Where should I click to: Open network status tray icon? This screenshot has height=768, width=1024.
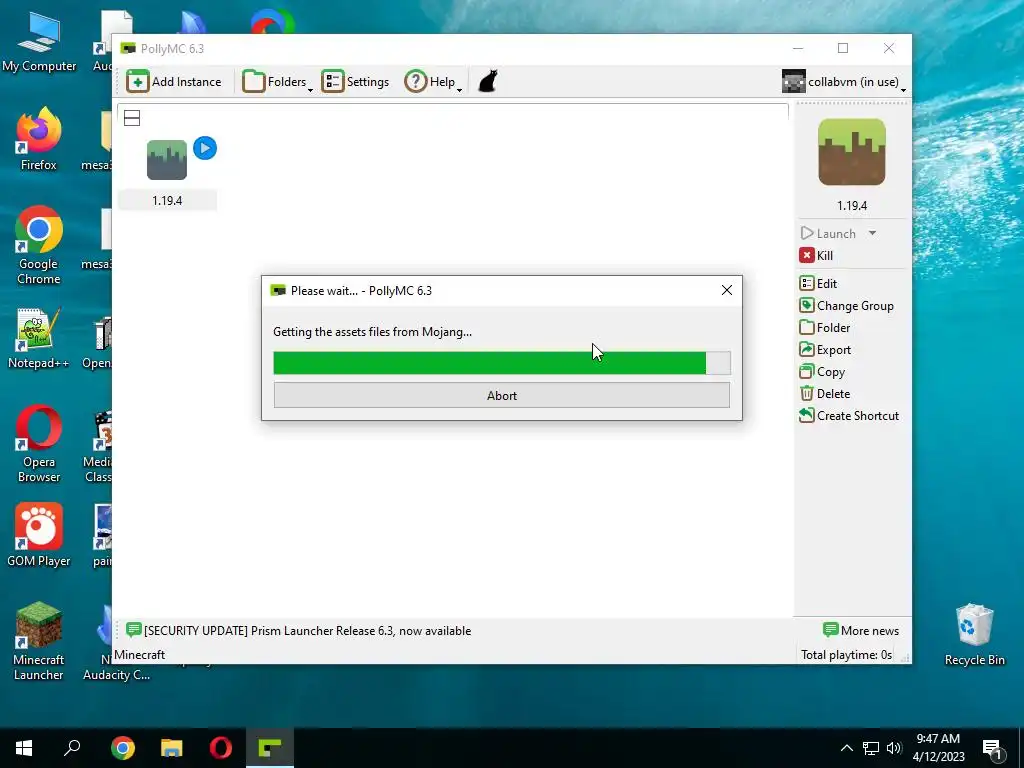(871, 748)
